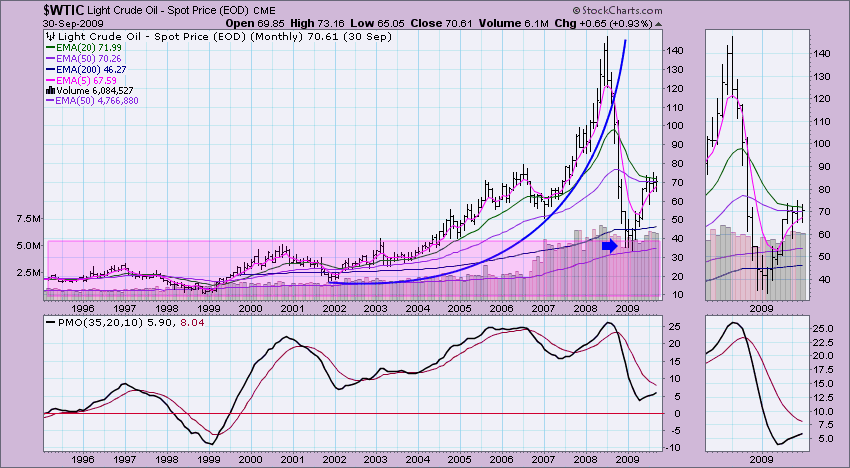Click the 2003 year label under price panel
The height and width of the screenshot is (468, 850).
[x=376, y=308]
